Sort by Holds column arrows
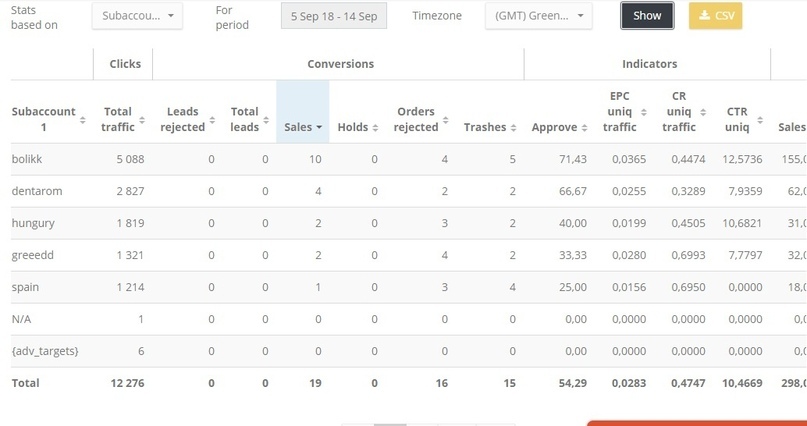 375,128
